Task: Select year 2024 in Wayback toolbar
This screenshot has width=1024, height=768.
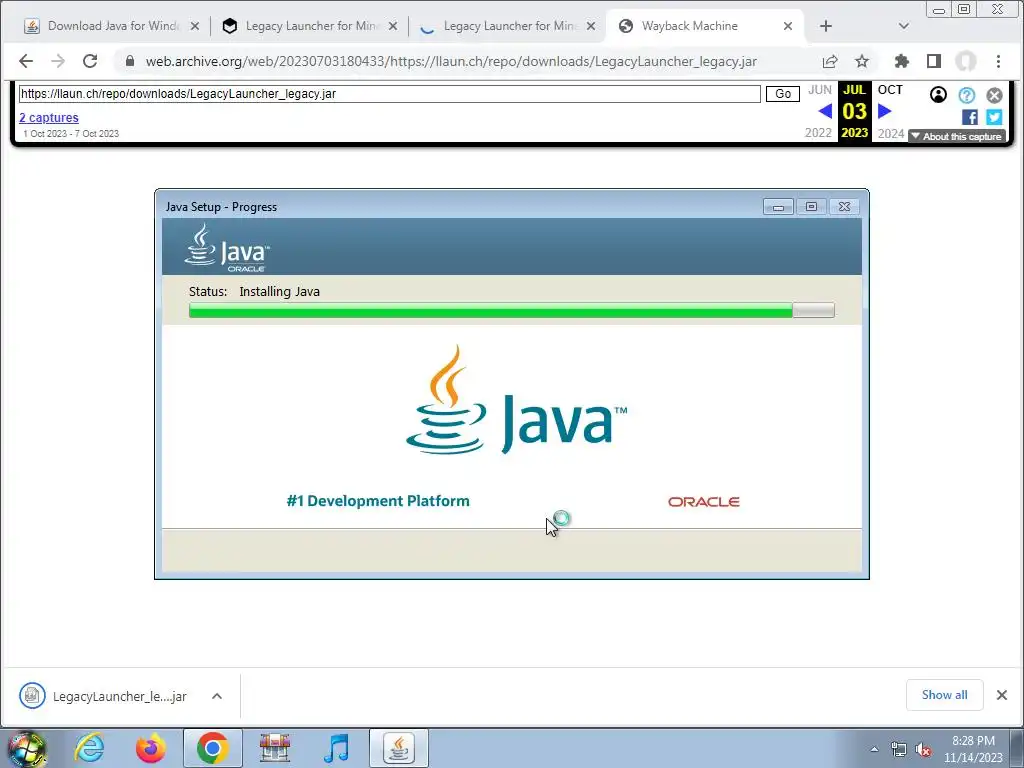Action: (x=891, y=133)
